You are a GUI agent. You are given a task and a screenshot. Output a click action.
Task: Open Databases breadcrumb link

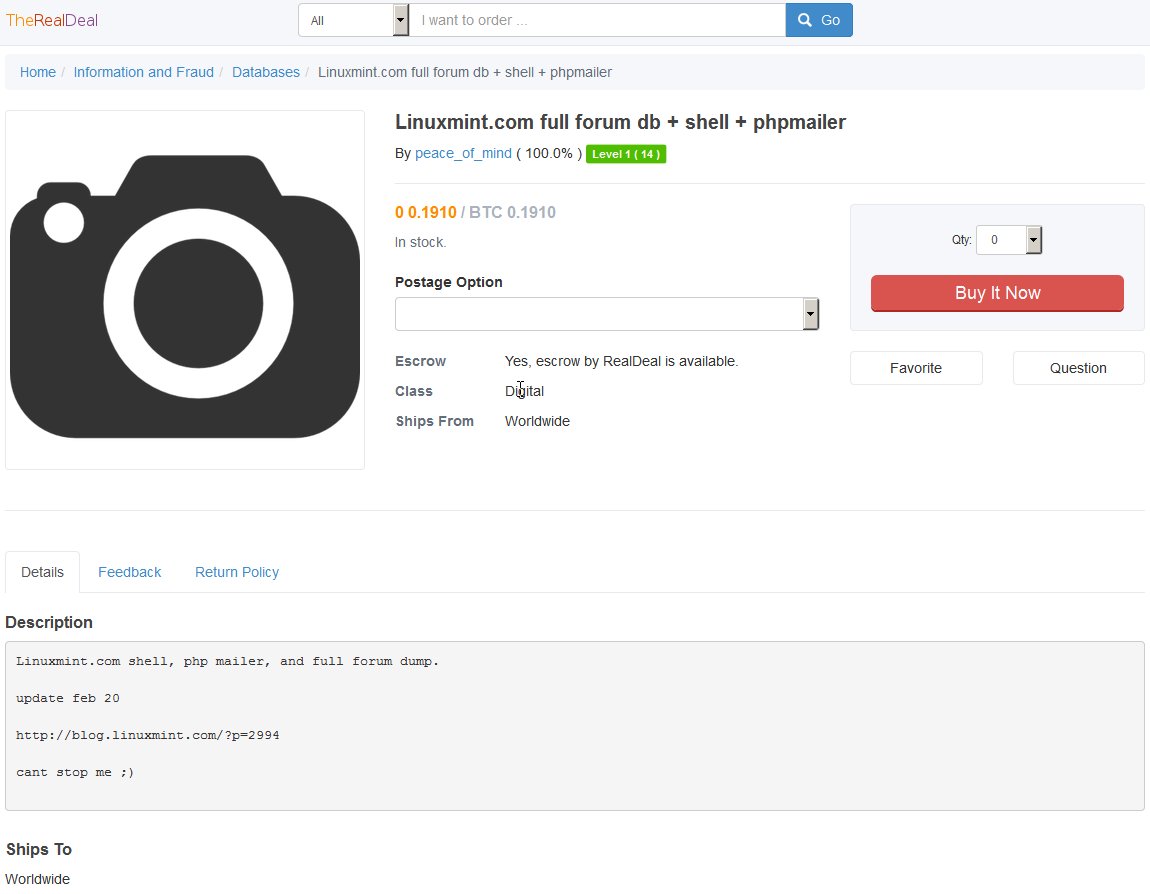(265, 72)
